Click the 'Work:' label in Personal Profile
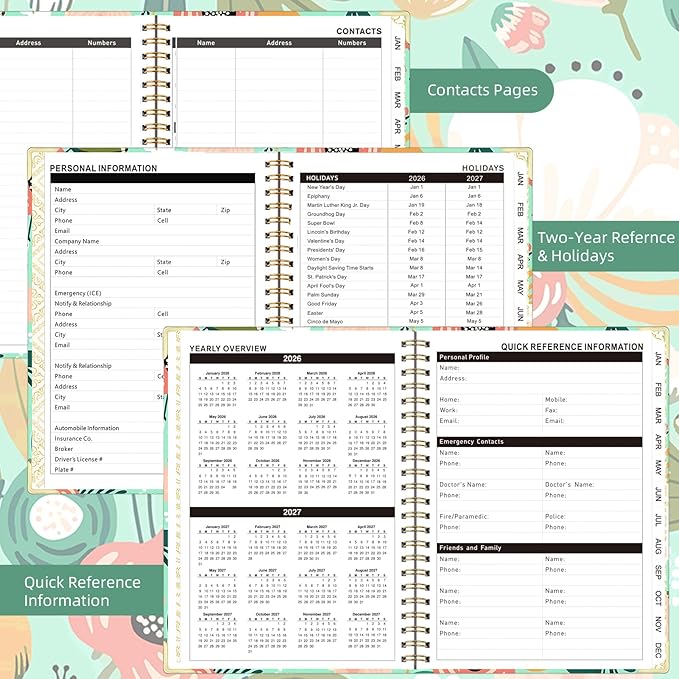679x679 pixels. (x=448, y=410)
